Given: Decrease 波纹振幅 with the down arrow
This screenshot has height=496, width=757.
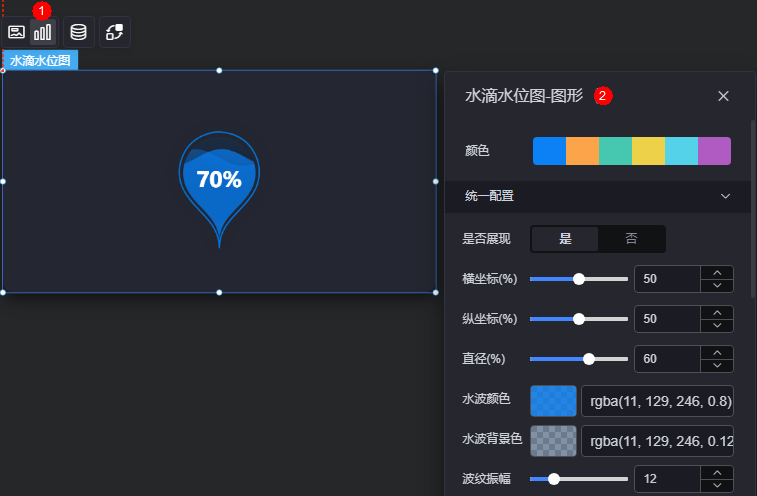Looking at the screenshot, I should point(717,485).
